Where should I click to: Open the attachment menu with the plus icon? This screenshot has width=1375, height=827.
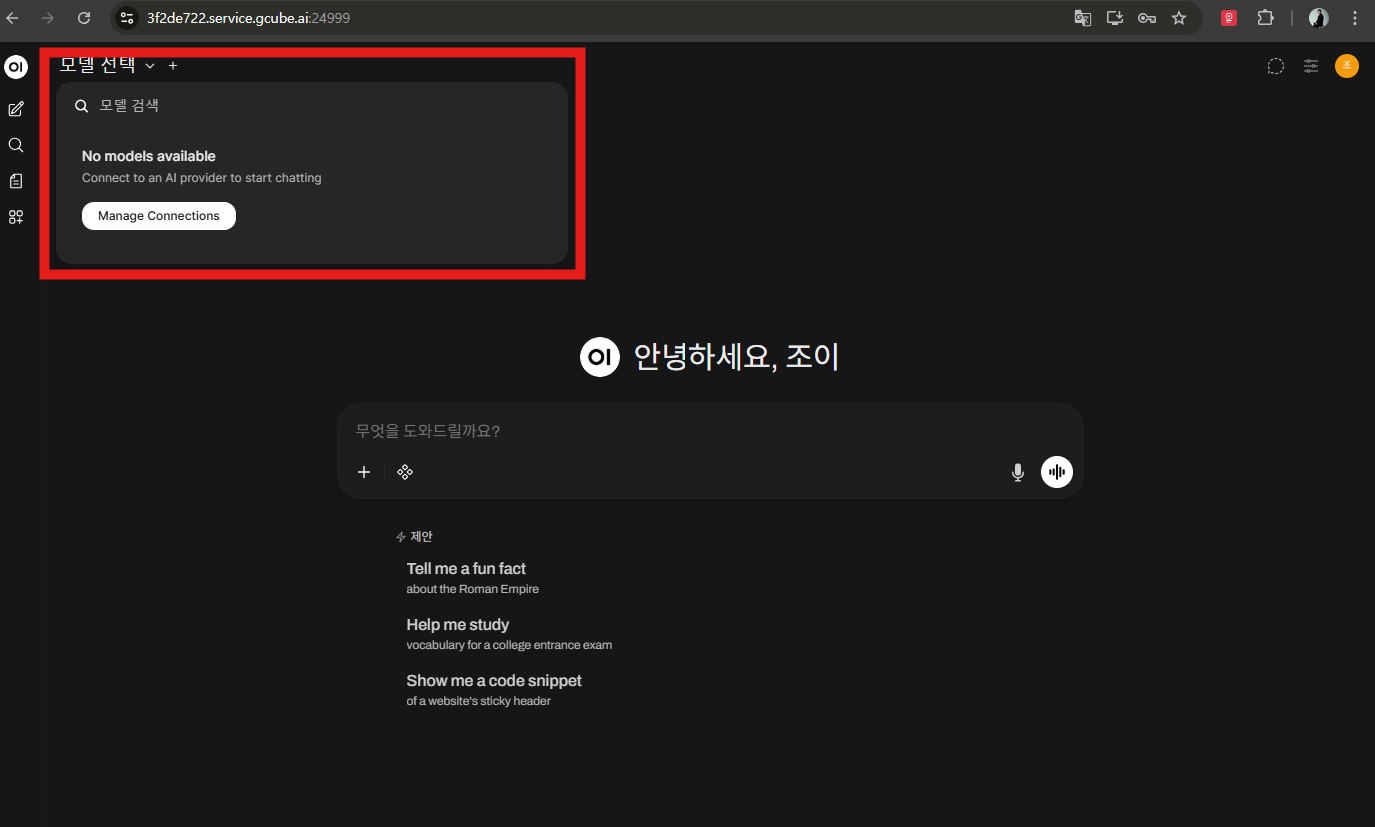tap(363, 471)
